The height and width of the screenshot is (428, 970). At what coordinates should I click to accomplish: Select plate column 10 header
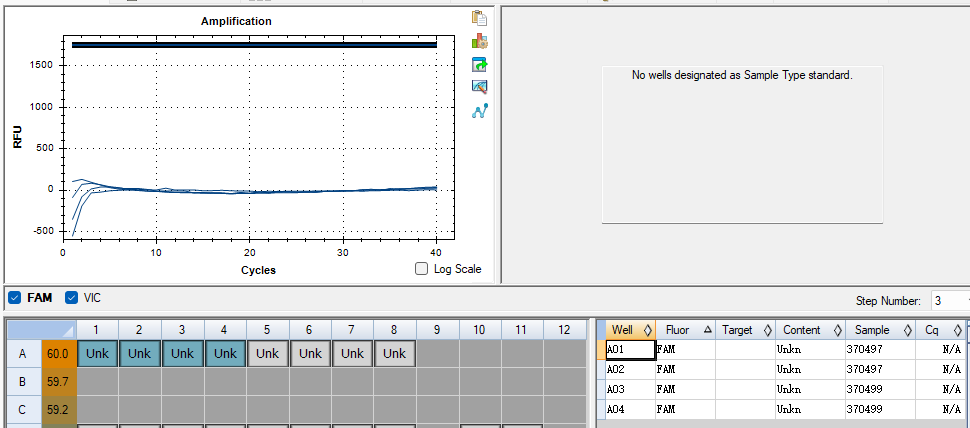point(479,330)
